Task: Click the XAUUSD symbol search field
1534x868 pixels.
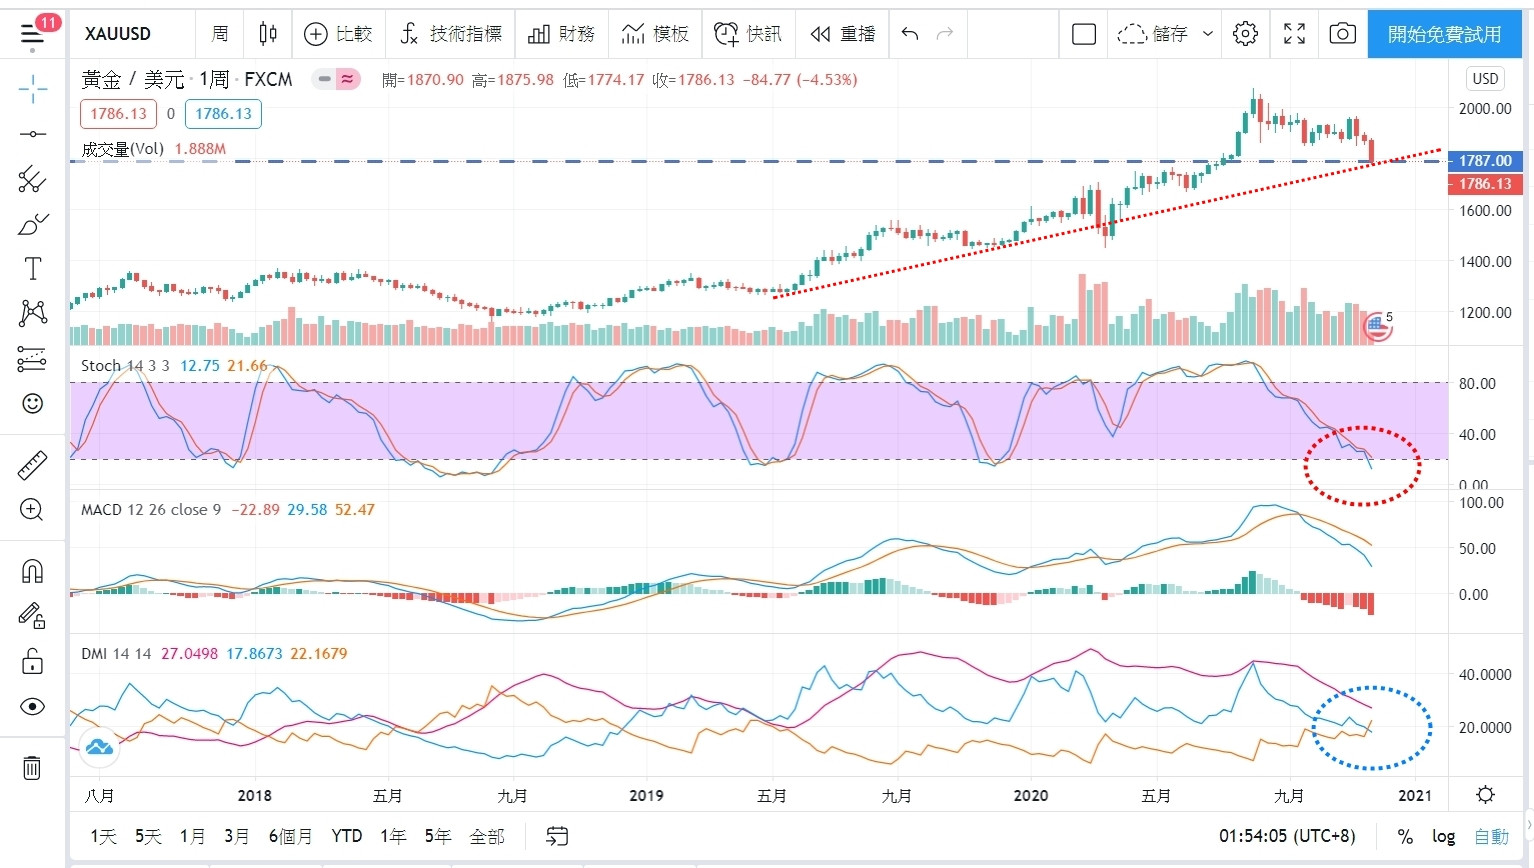Action: click(118, 34)
